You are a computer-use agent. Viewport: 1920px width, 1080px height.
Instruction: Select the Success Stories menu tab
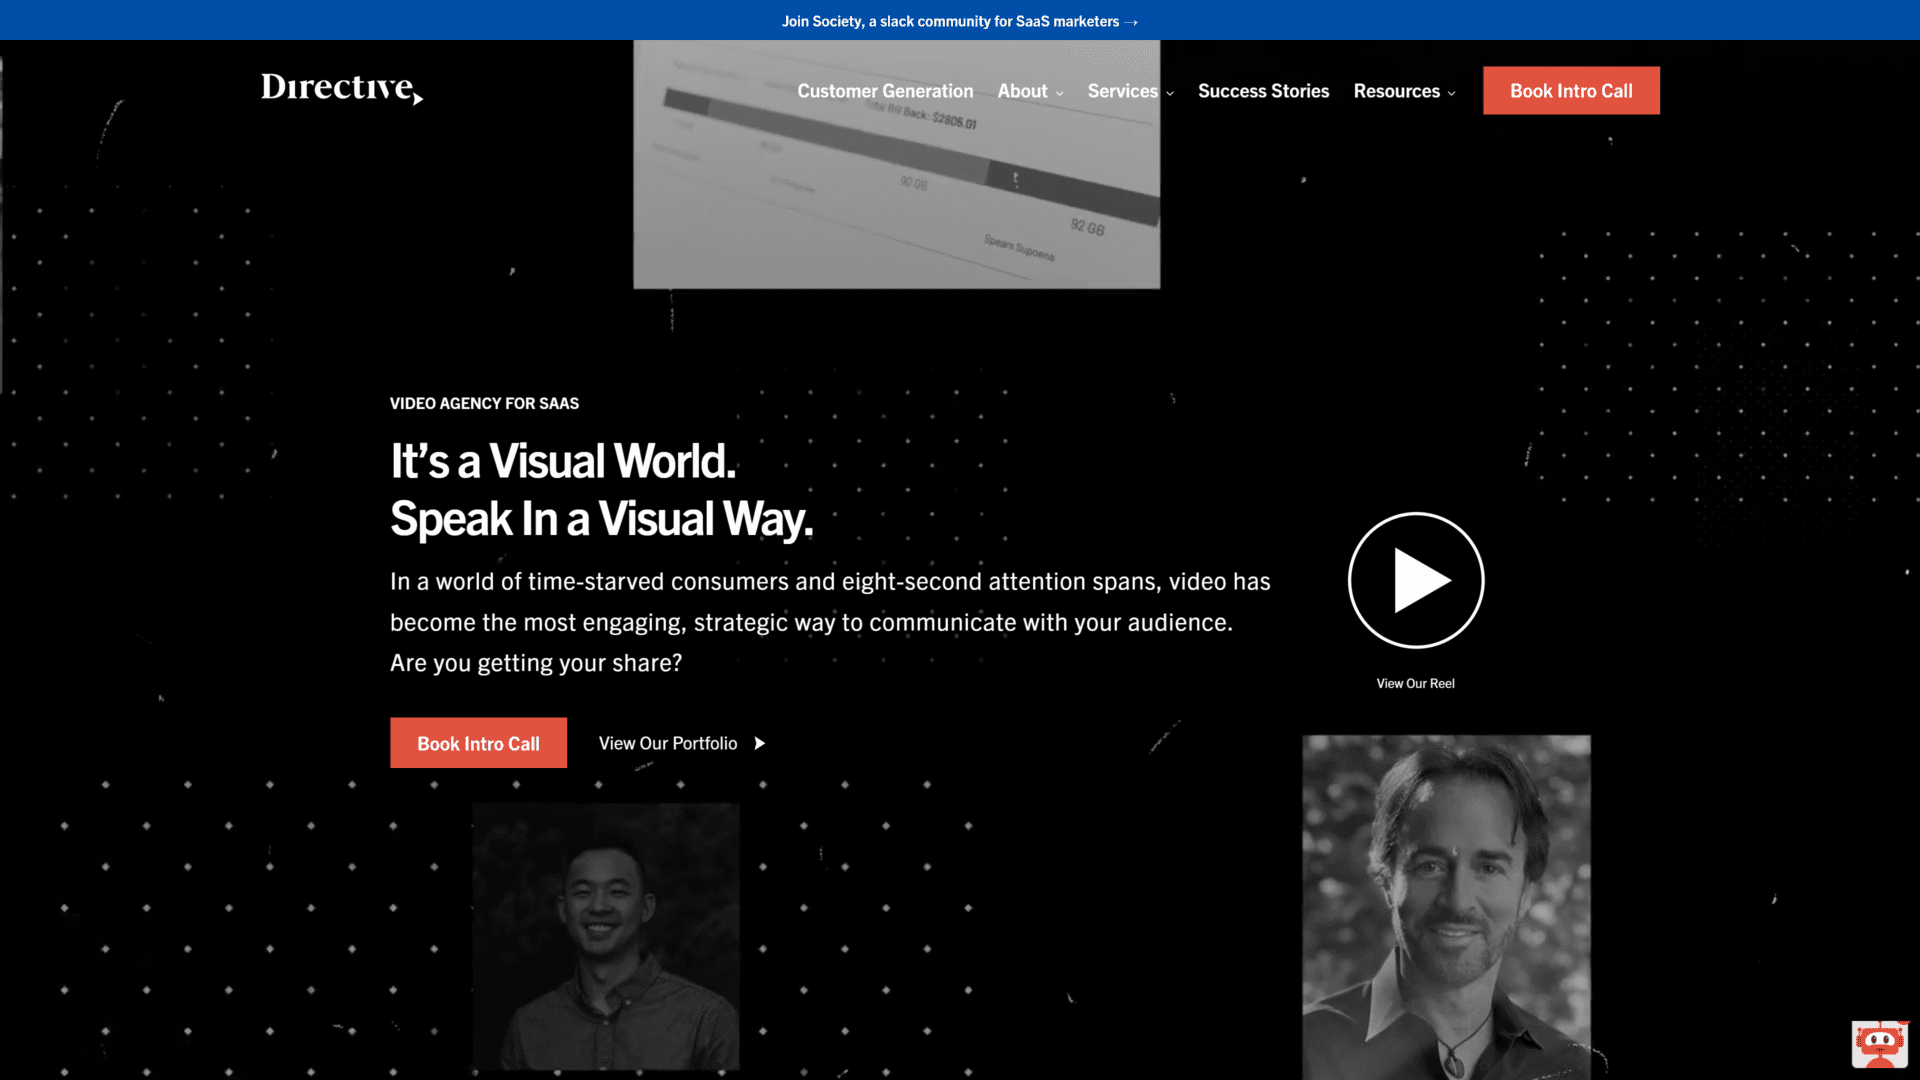[x=1263, y=90]
